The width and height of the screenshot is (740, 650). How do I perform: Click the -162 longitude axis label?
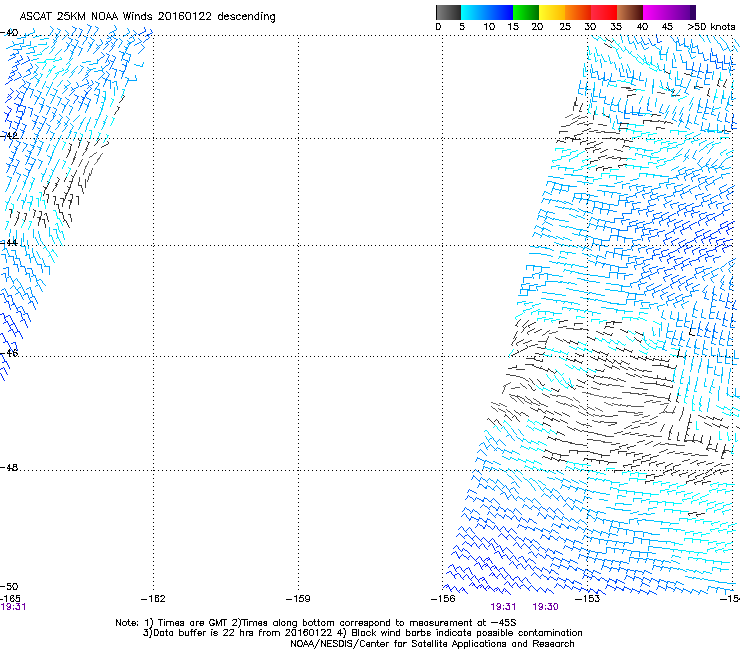click(153, 599)
